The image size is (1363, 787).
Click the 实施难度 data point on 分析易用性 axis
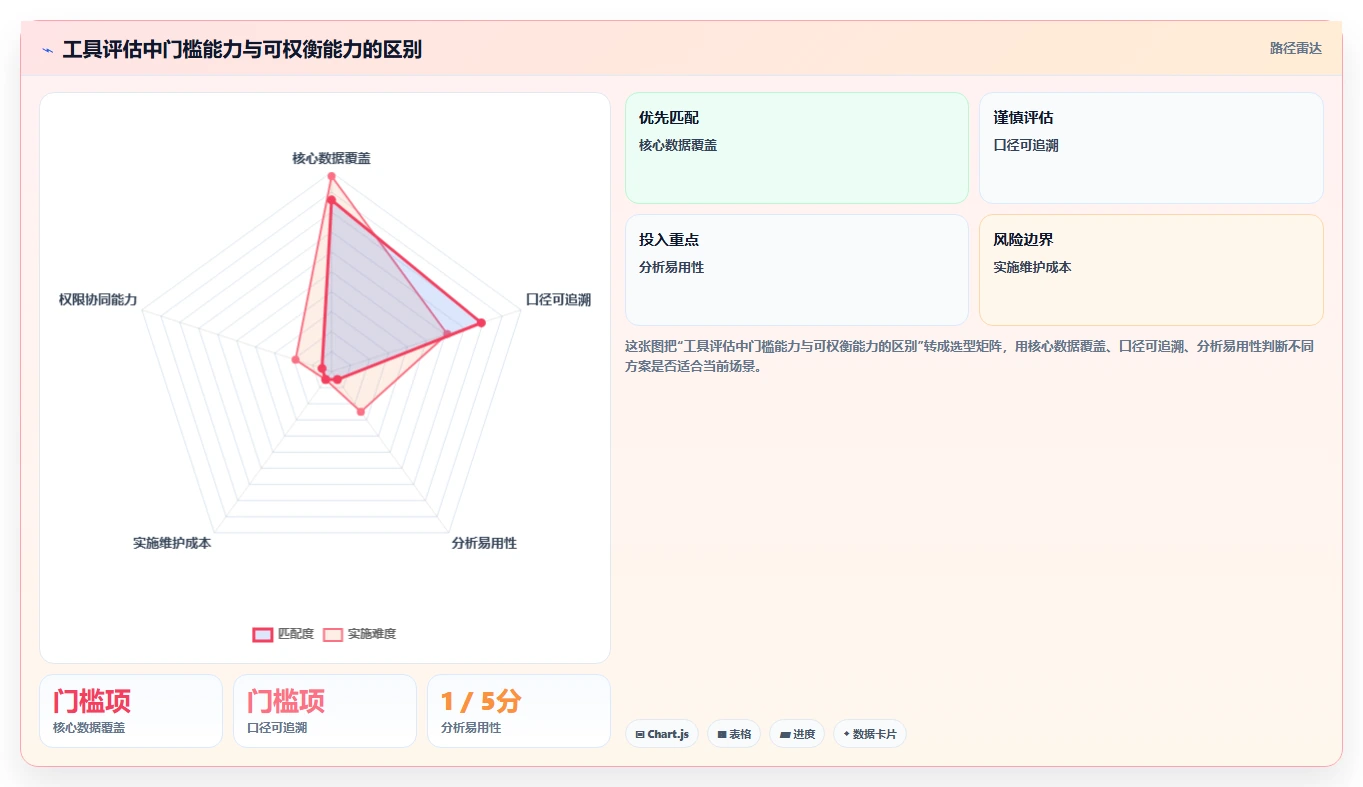[362, 411]
